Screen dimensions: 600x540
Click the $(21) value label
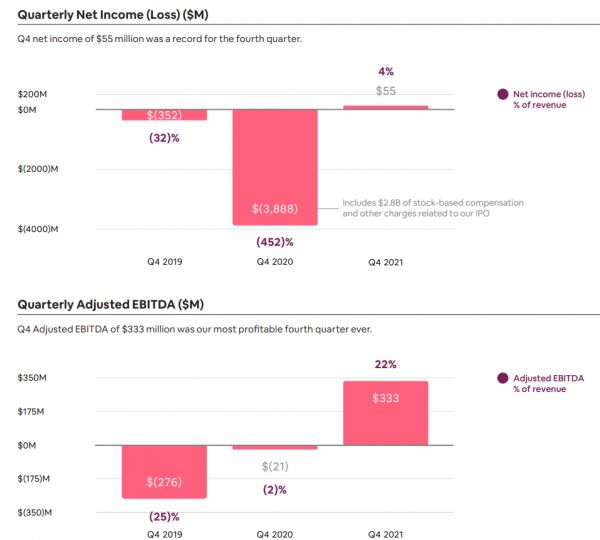click(x=275, y=467)
